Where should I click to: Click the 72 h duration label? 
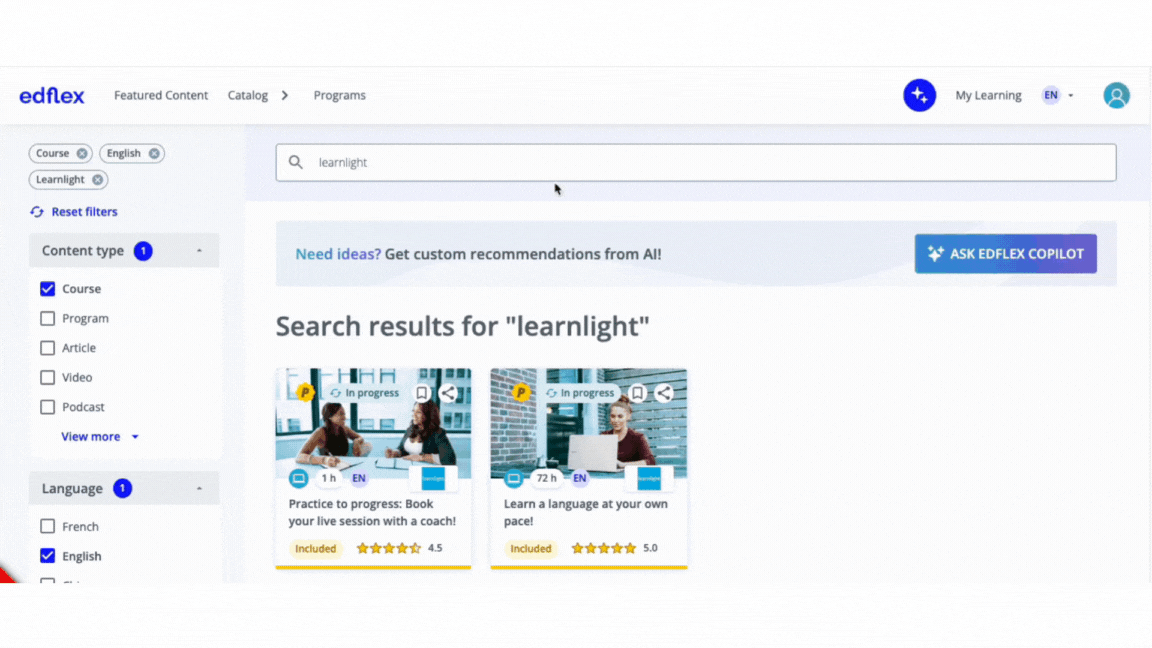546,478
